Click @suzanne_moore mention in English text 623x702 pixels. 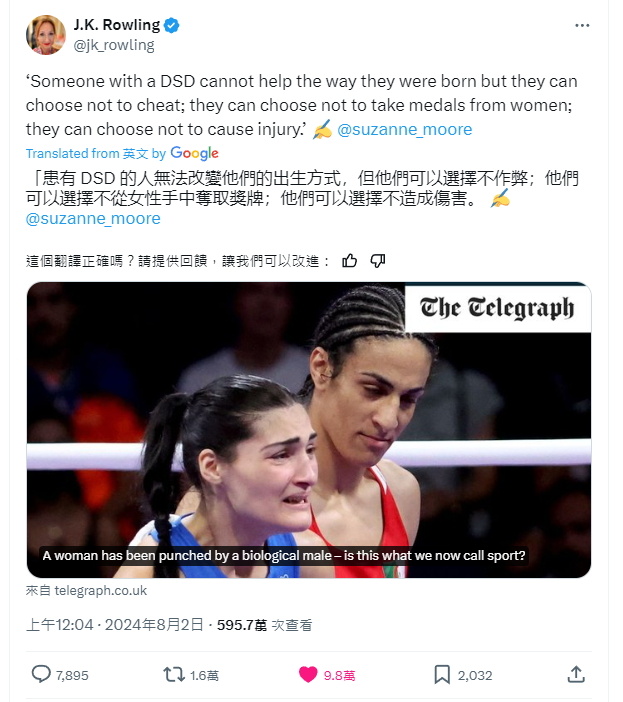click(x=405, y=129)
